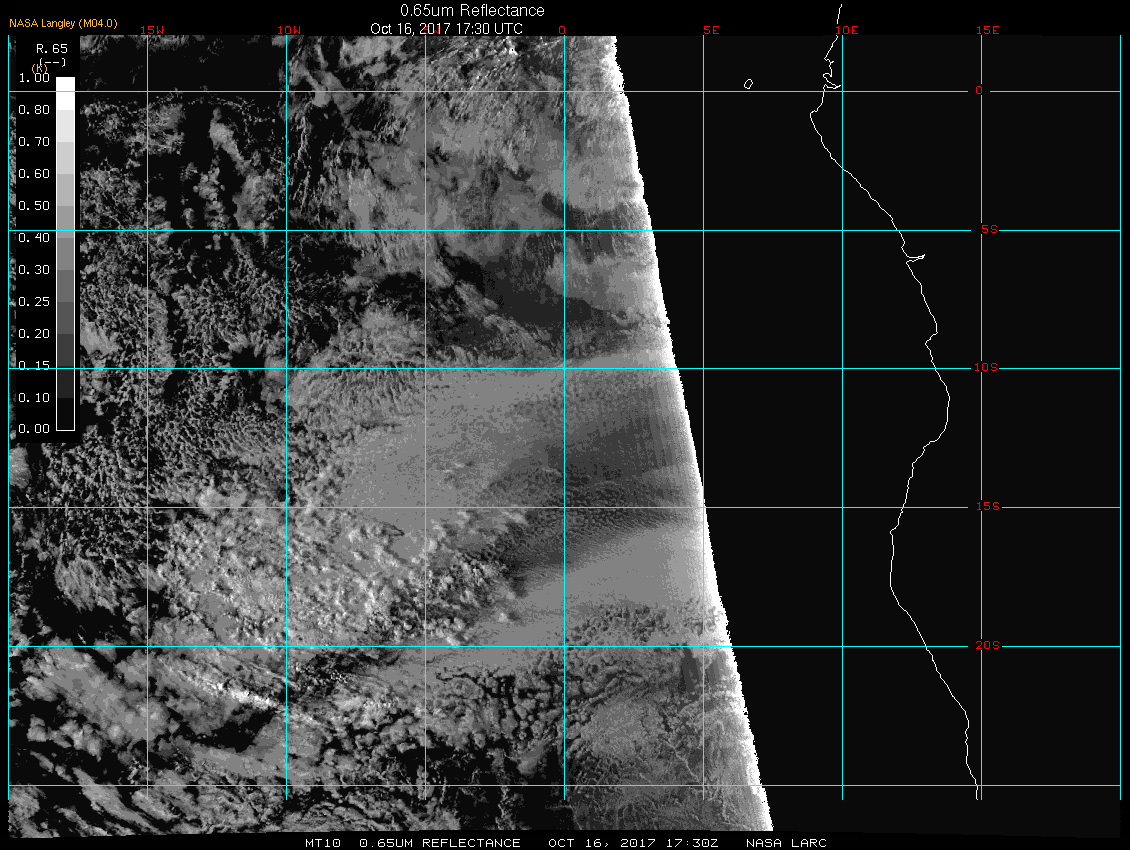Click the '0.65um Reflectance' title text

[472, 10]
